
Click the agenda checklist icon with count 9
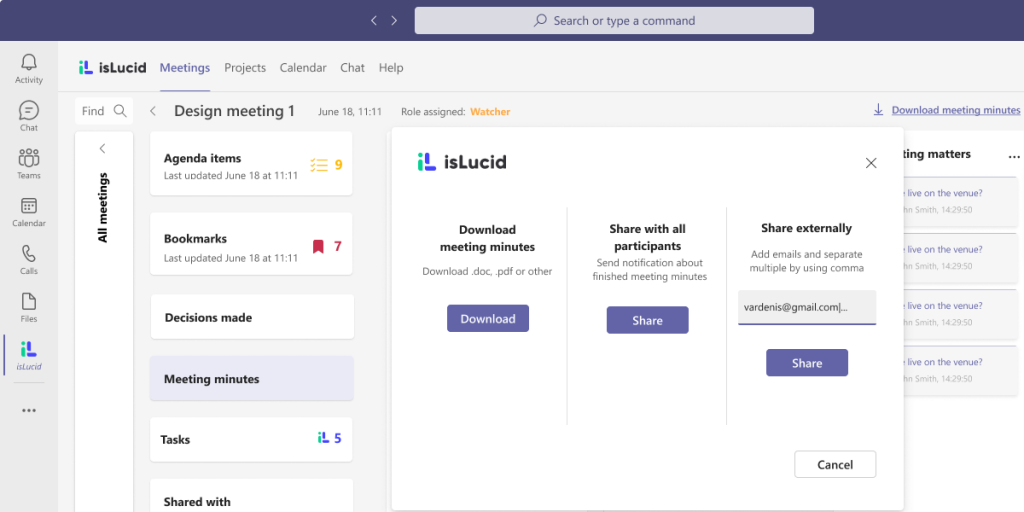pos(319,165)
